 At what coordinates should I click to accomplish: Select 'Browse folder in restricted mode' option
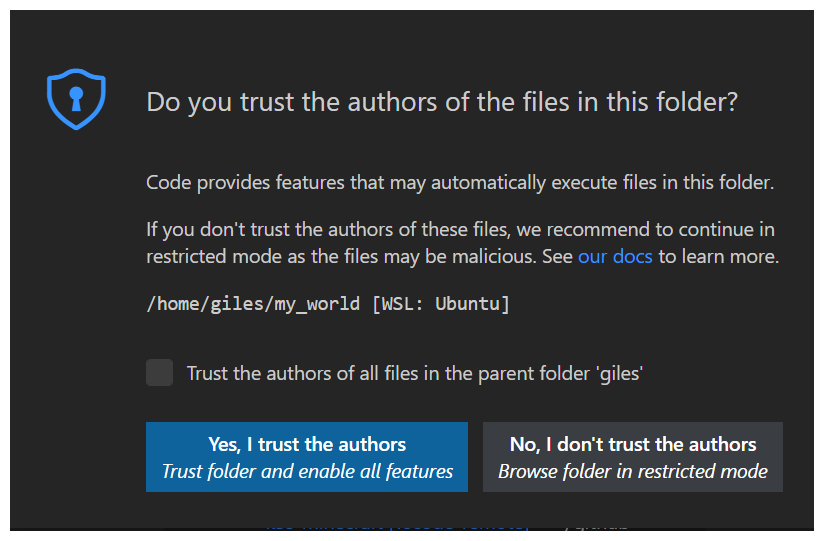(632, 471)
